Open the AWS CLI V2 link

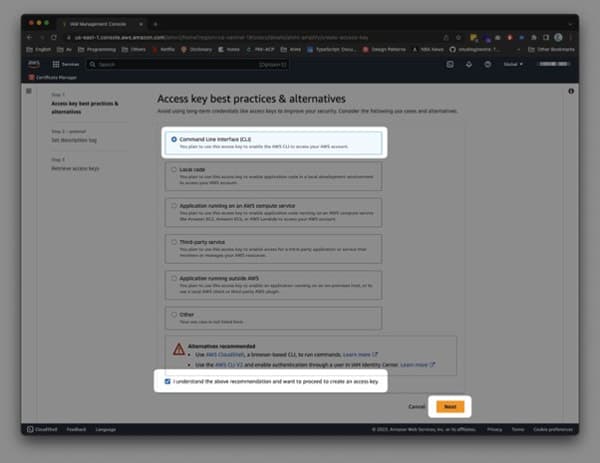pos(228,365)
